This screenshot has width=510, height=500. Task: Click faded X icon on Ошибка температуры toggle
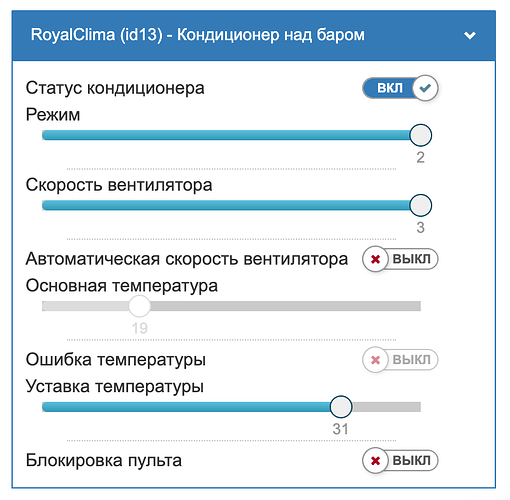point(375,360)
